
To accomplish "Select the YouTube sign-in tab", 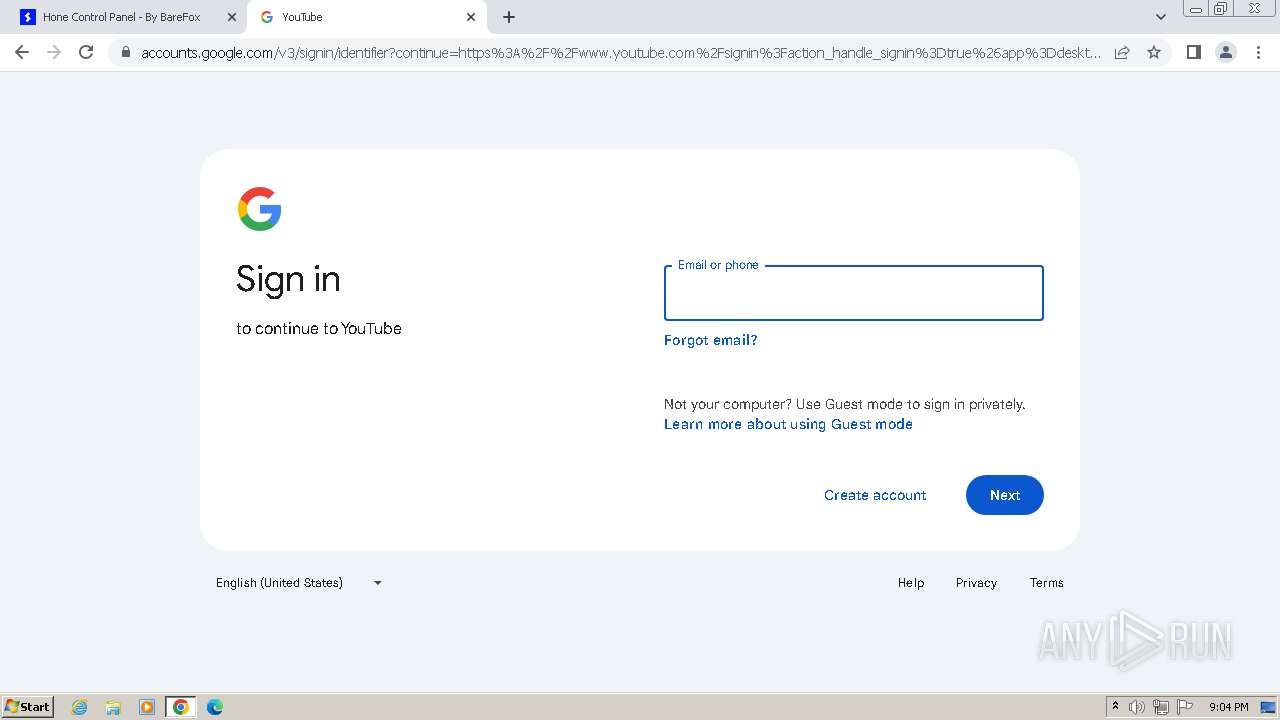I will pyautogui.click(x=365, y=17).
